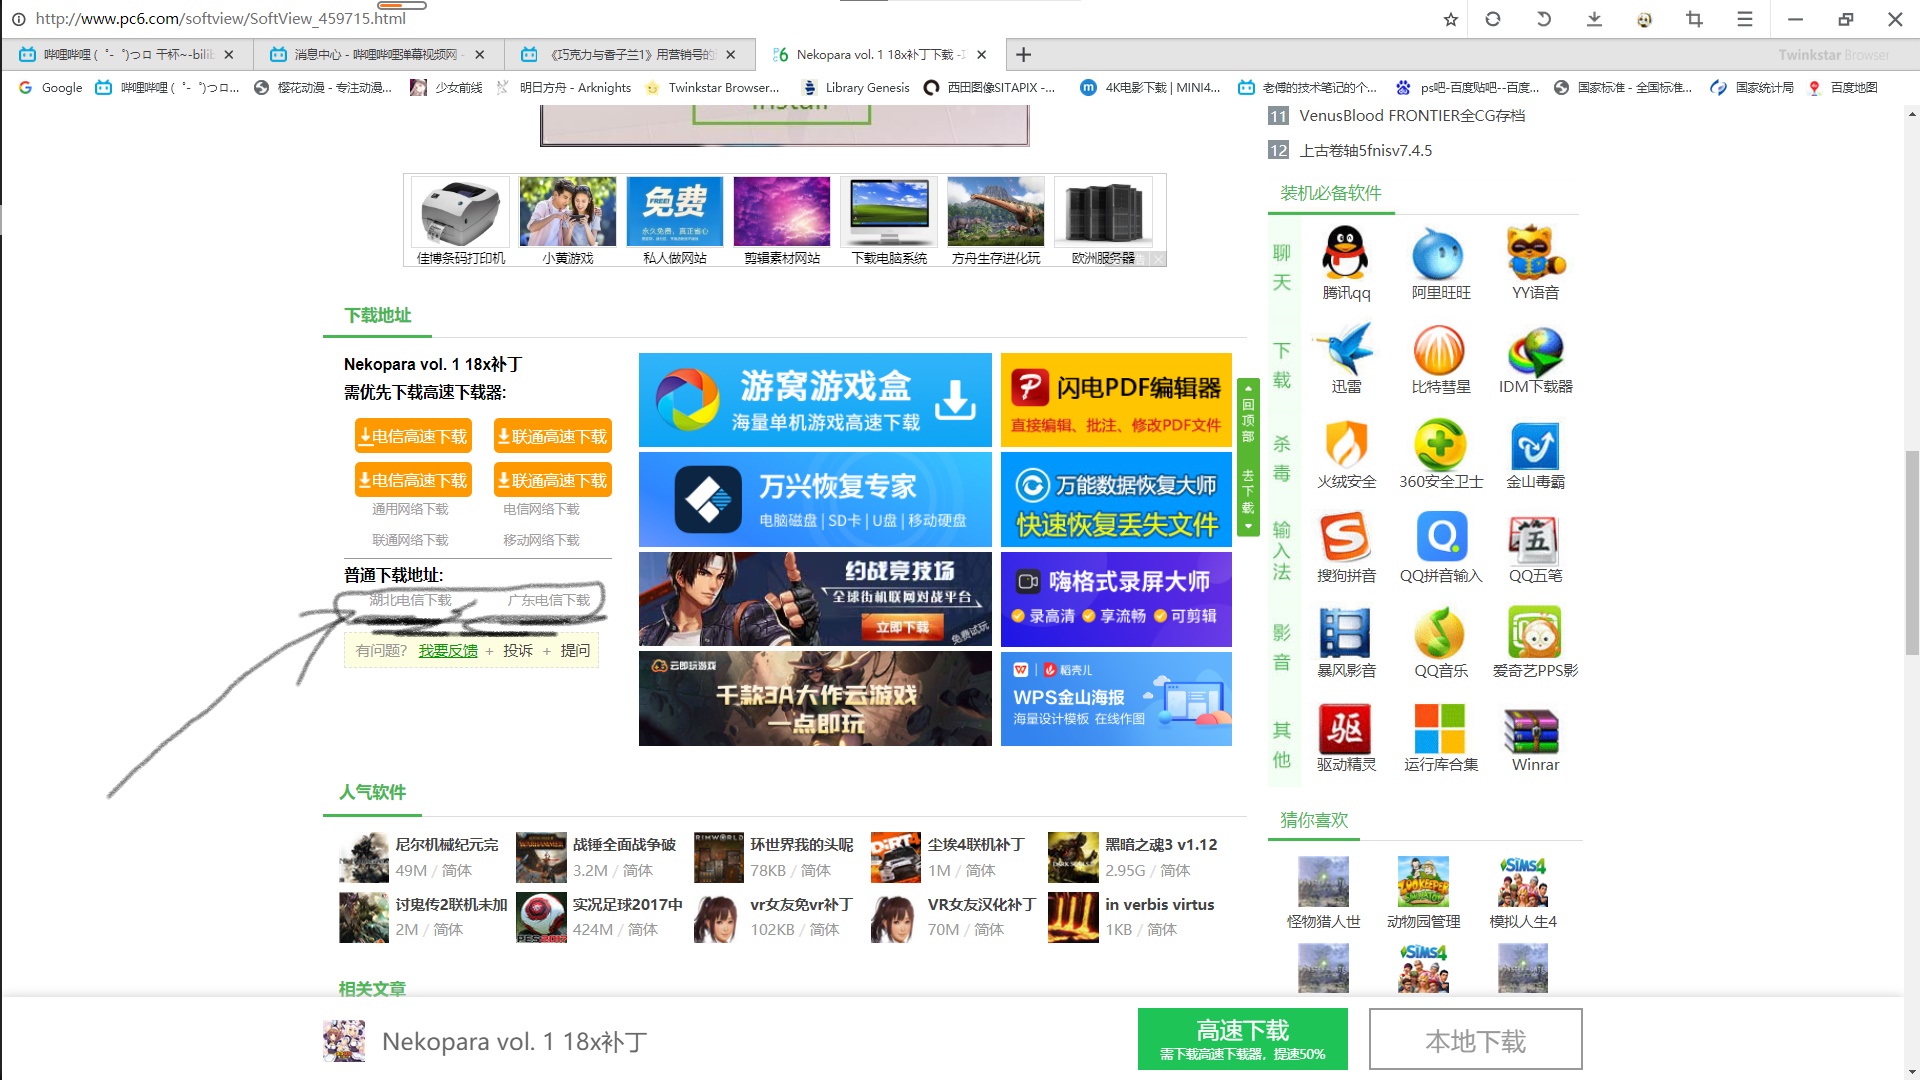Open new tab with plus button
Image resolution: width=1920 pixels, height=1080 pixels.
coord(1023,55)
